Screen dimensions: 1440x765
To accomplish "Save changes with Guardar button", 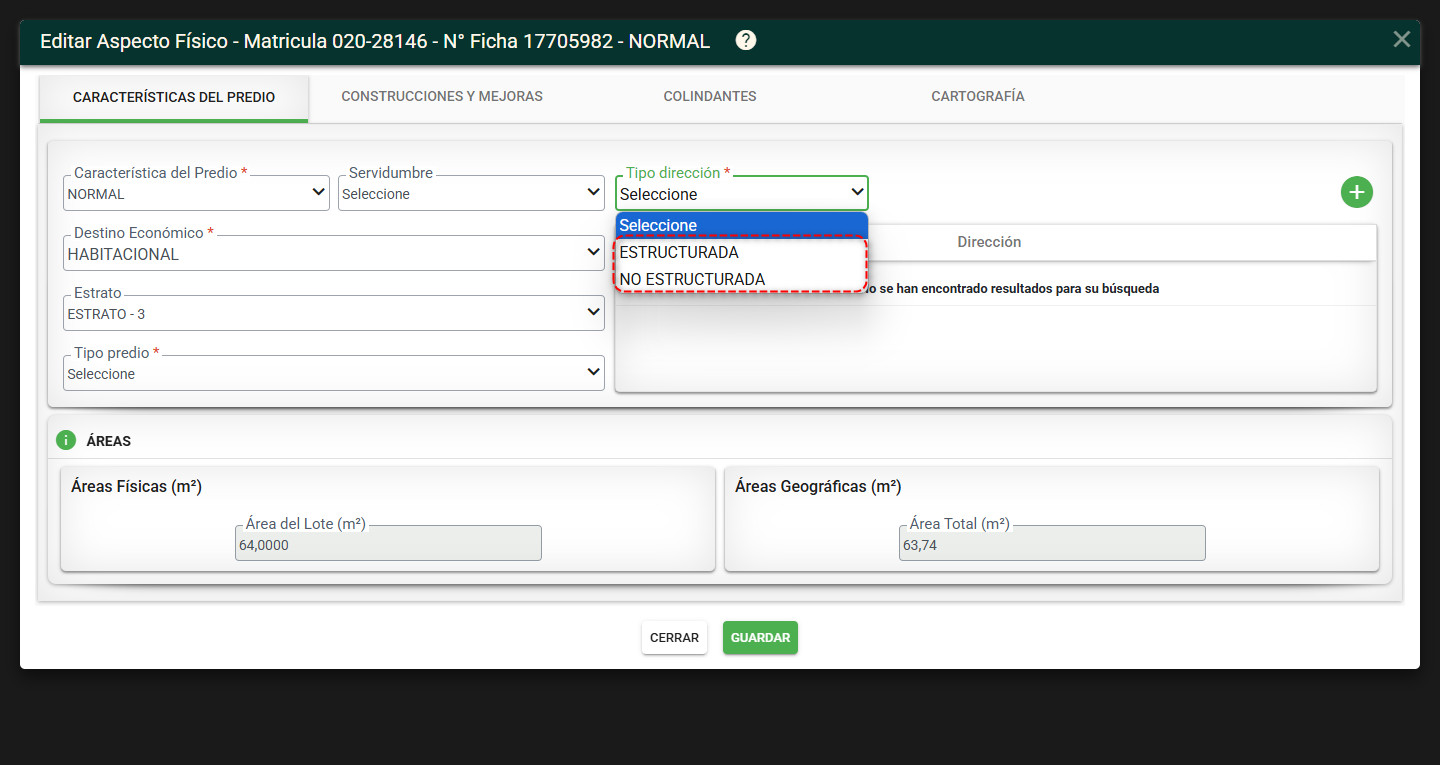I will (760, 637).
